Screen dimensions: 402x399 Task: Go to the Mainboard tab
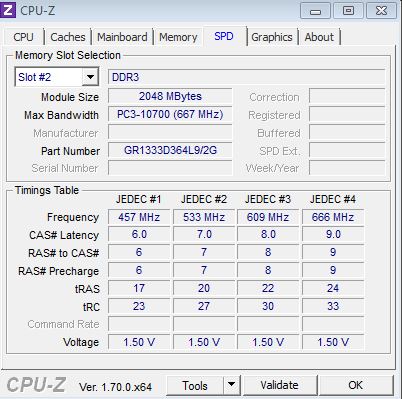(122, 37)
